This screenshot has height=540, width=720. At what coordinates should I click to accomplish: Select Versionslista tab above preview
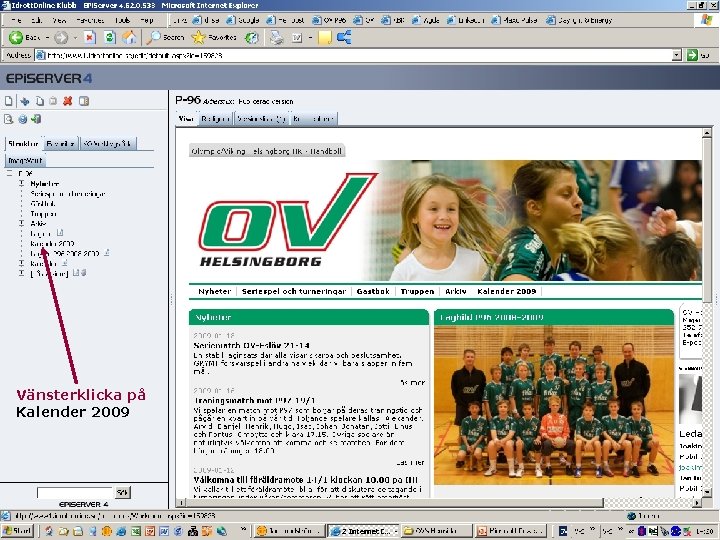click(x=262, y=118)
